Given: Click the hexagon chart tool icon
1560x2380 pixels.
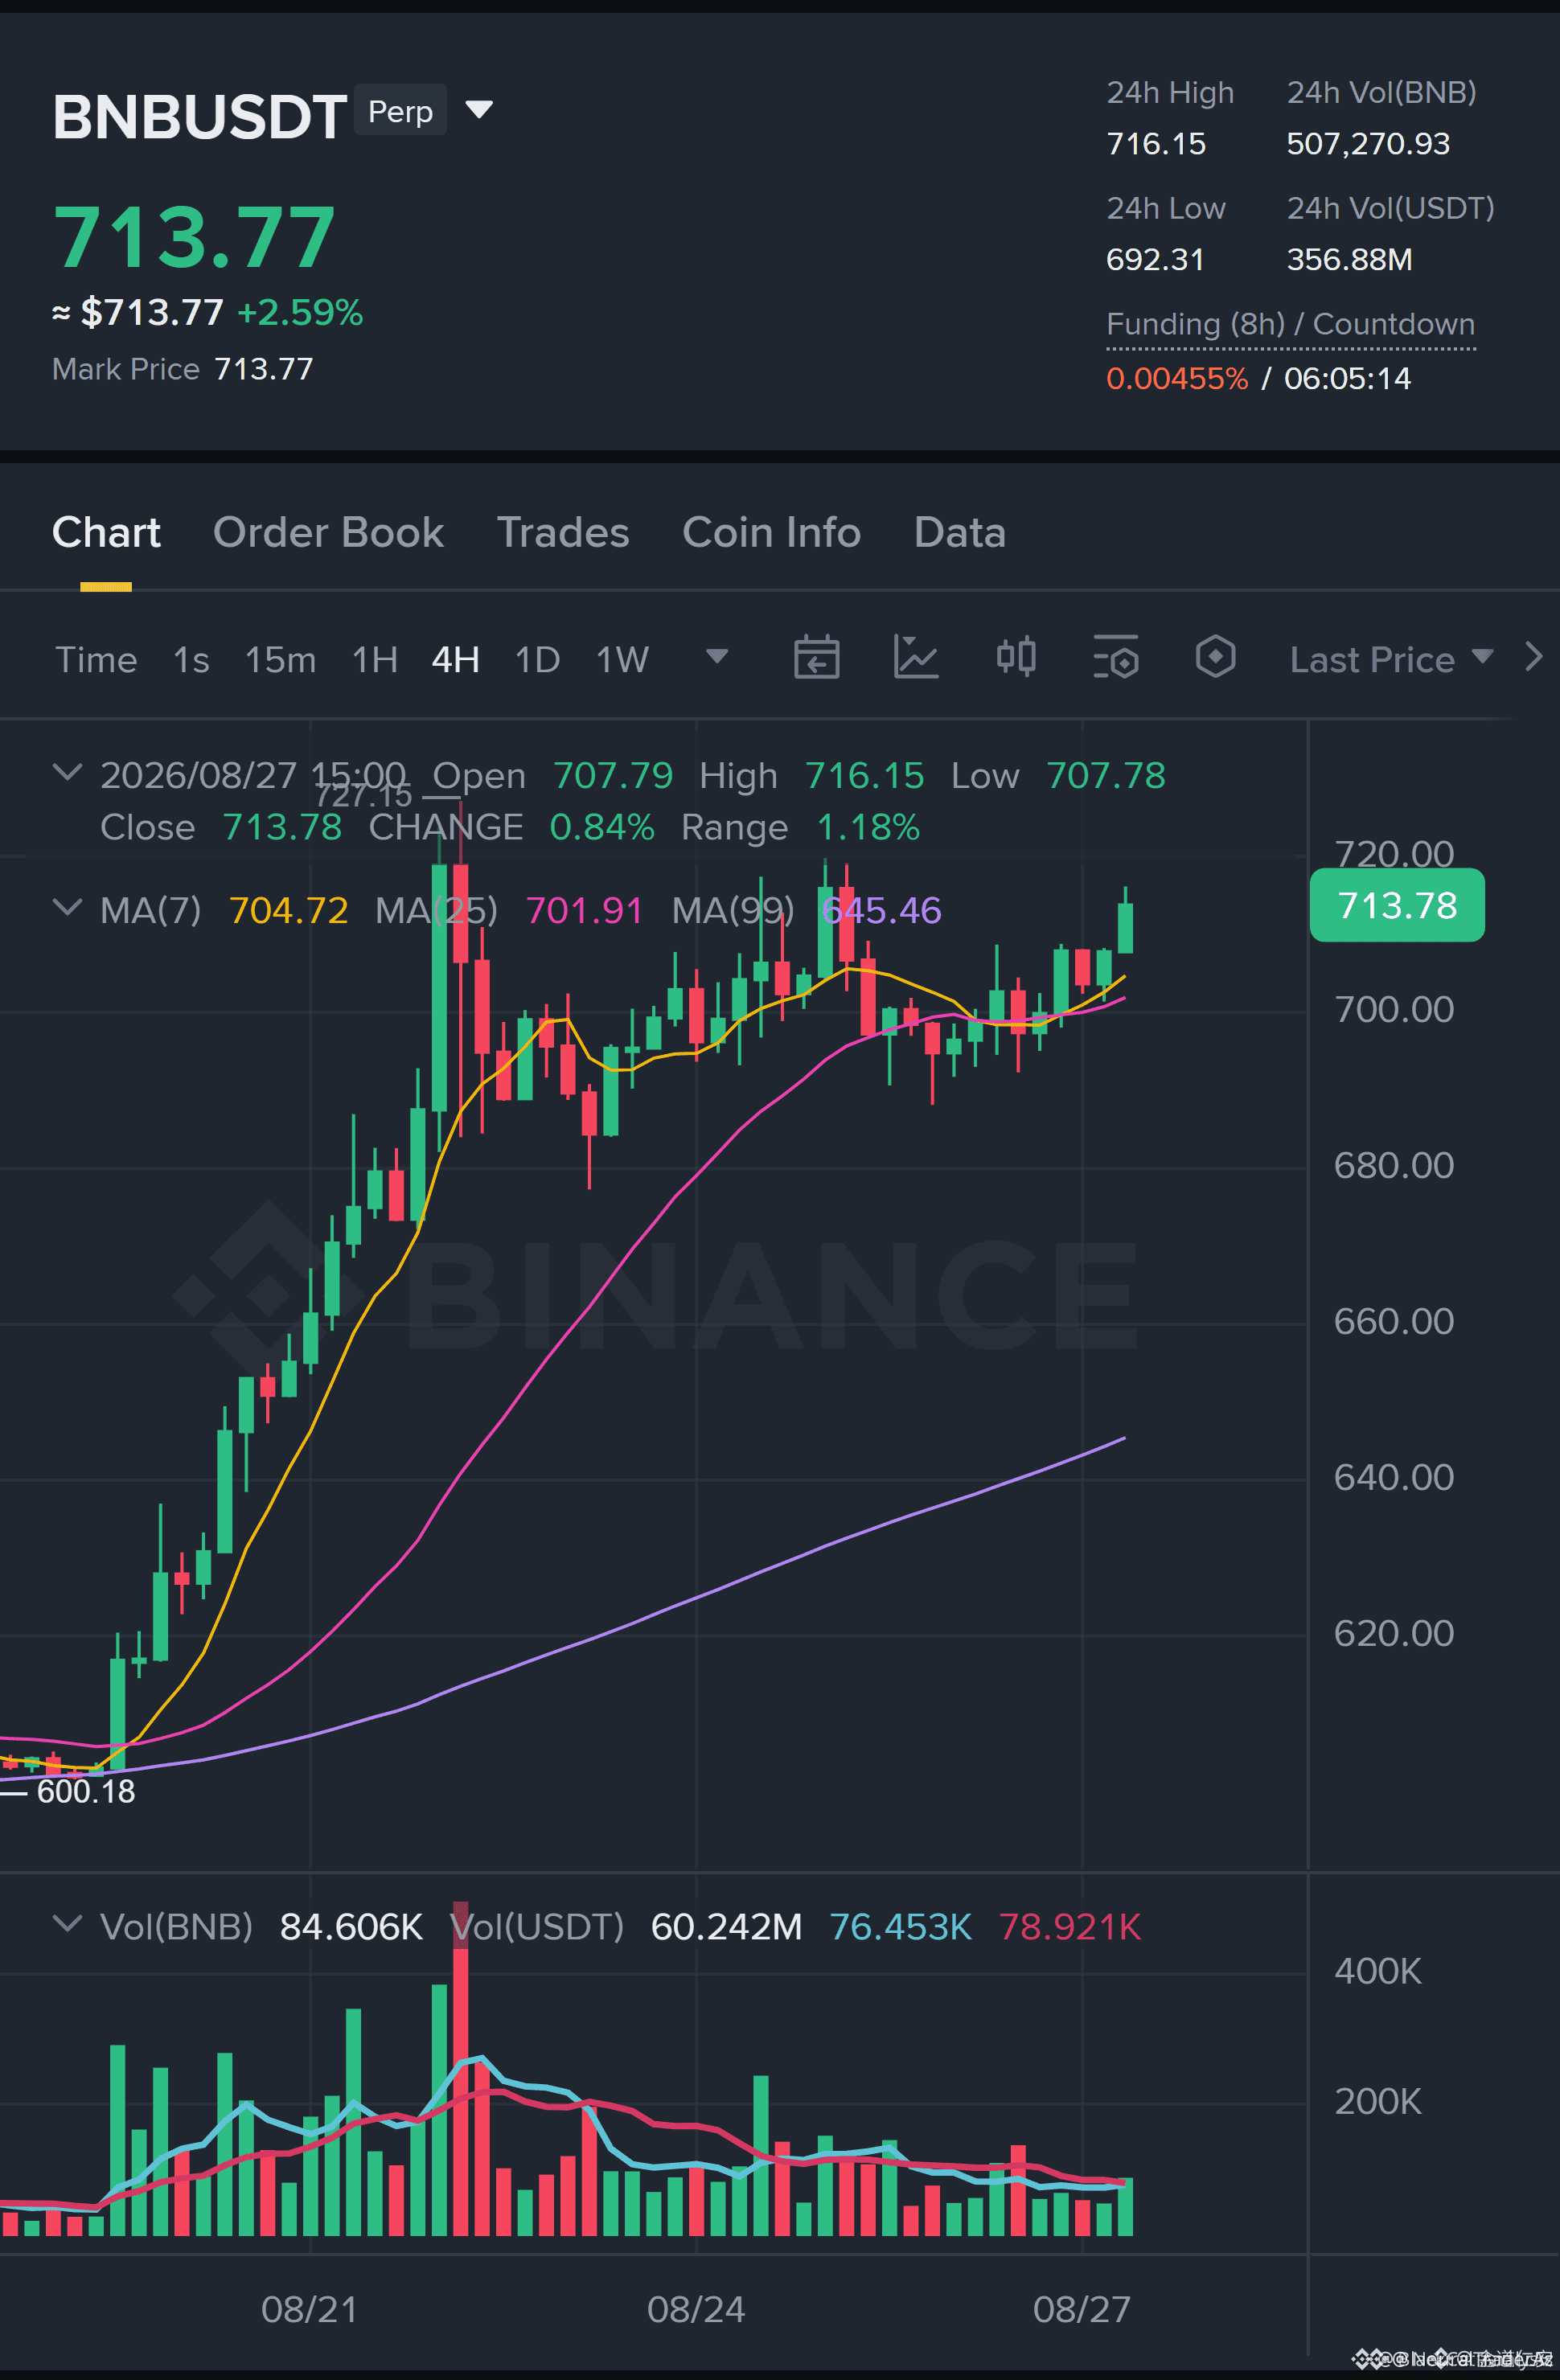Looking at the screenshot, I should tap(1216, 657).
